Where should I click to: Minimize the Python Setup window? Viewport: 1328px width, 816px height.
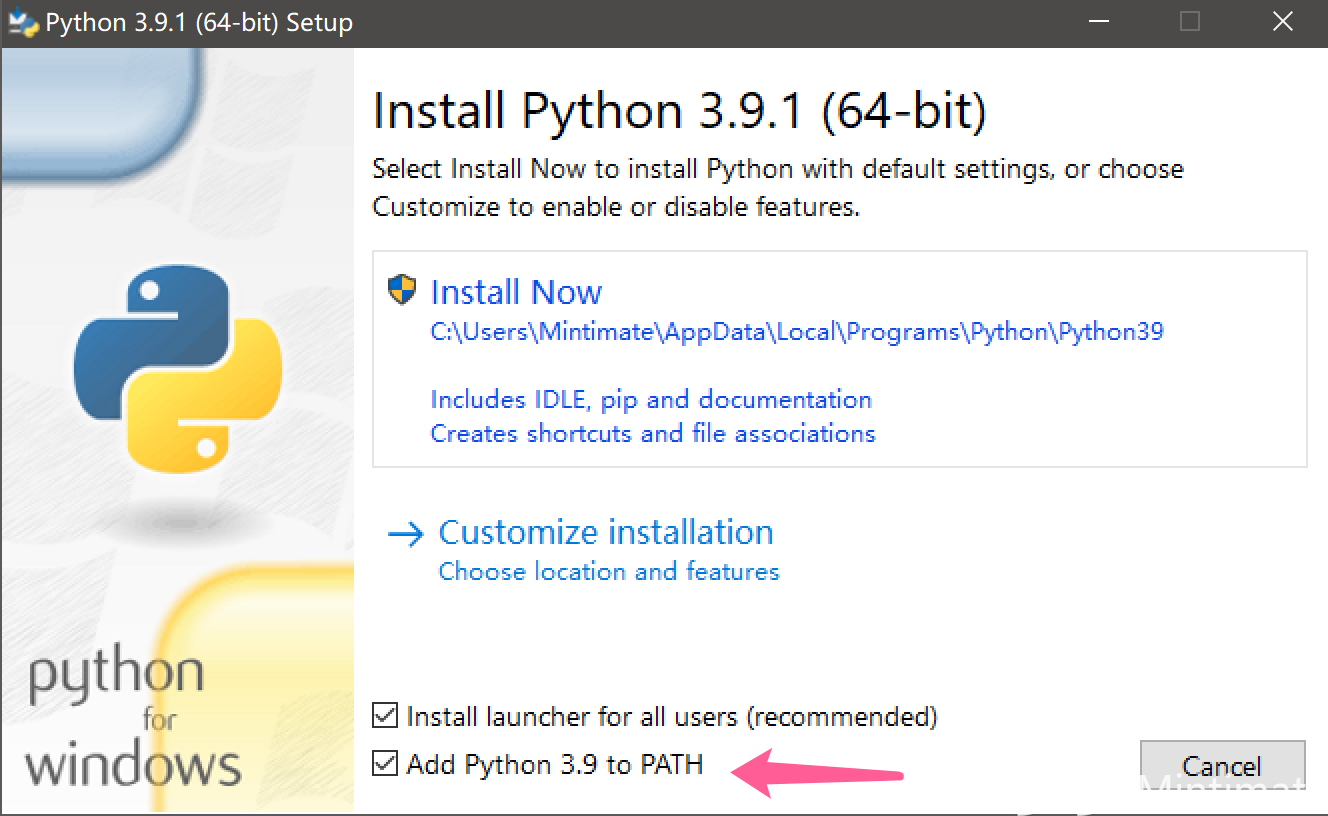pos(1098,21)
